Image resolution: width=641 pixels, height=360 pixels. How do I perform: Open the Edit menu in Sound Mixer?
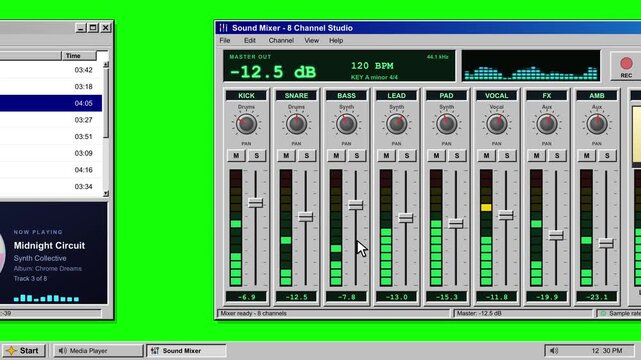click(250, 40)
